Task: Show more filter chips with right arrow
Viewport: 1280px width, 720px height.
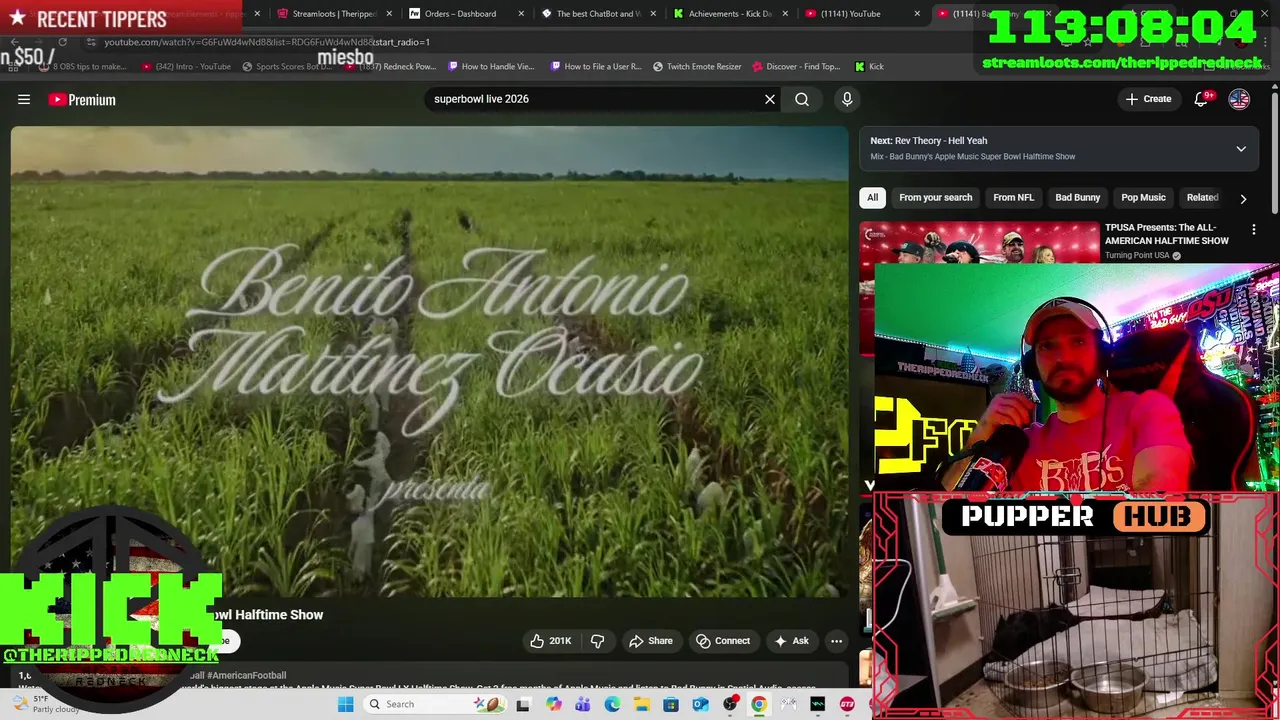Action: click(1243, 198)
